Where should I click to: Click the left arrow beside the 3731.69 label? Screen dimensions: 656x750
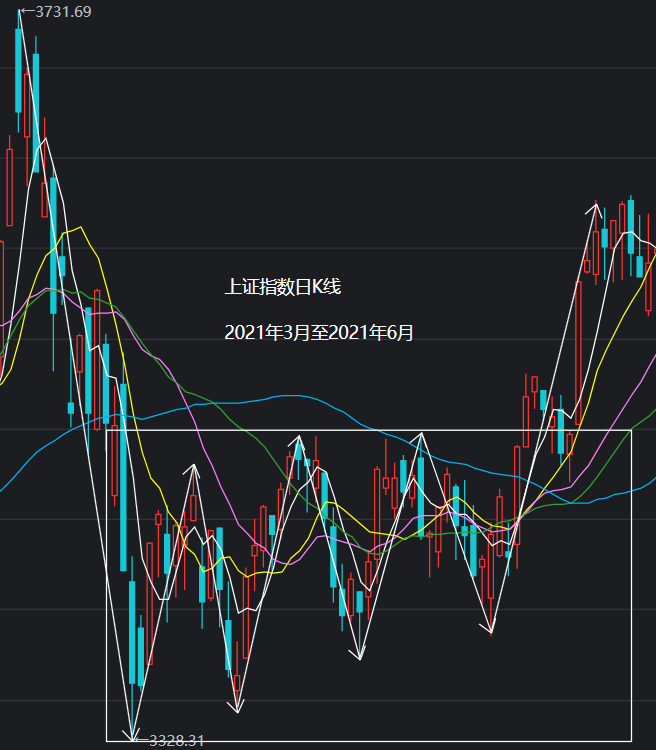tap(28, 11)
